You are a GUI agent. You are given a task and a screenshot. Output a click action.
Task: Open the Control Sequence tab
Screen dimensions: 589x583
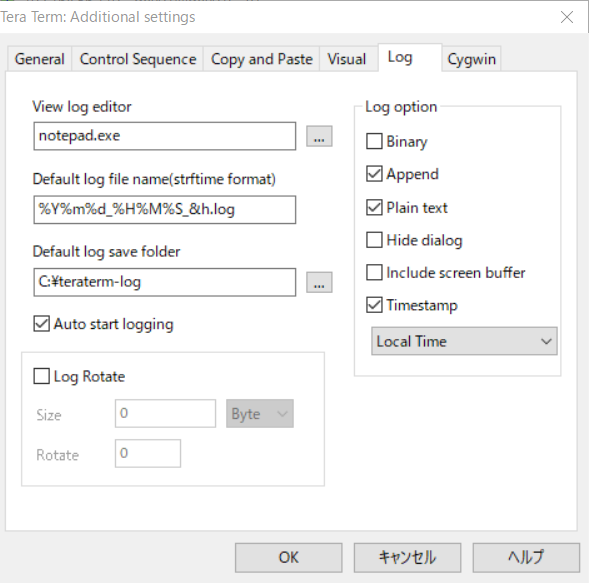138,59
